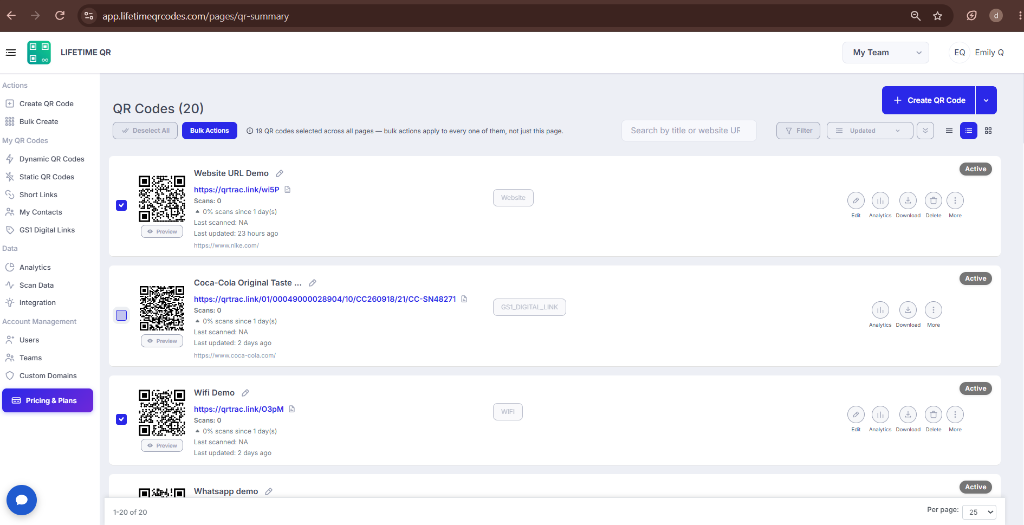The image size is (1024, 525).
Task: Open the hamburger sidebar menu
Action: coord(10,52)
